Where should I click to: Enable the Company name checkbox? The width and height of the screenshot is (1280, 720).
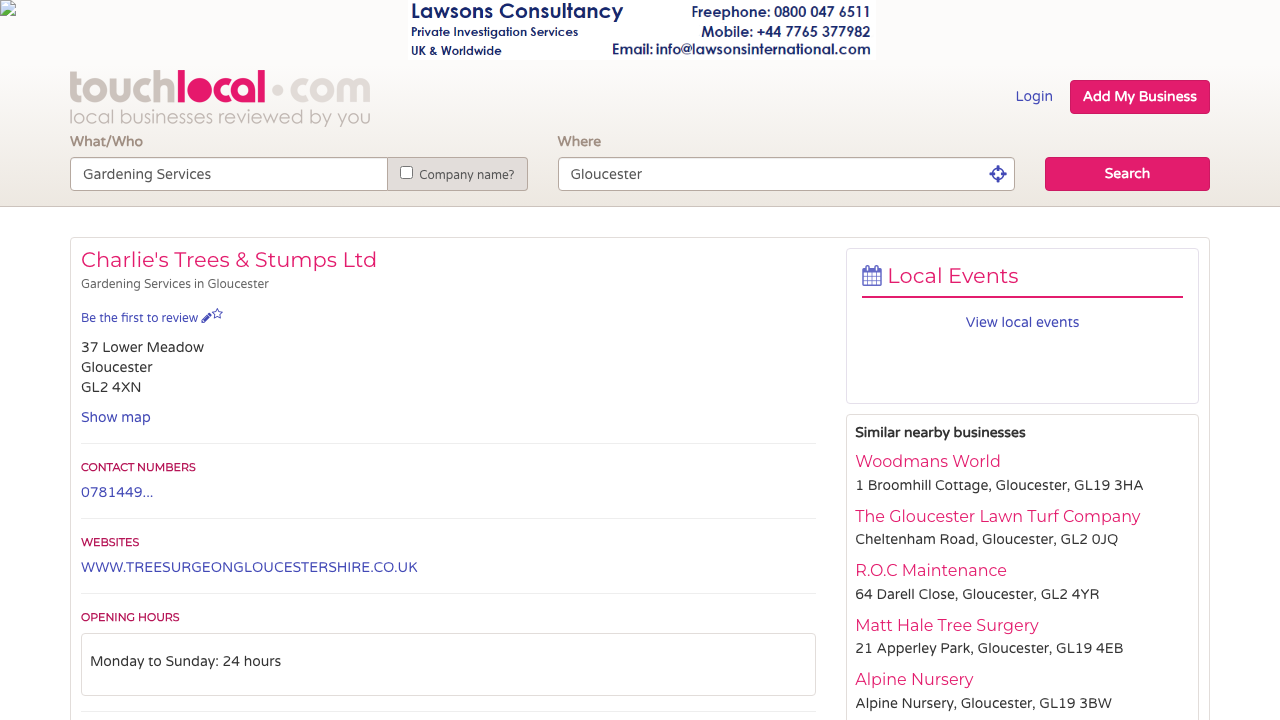(x=406, y=171)
